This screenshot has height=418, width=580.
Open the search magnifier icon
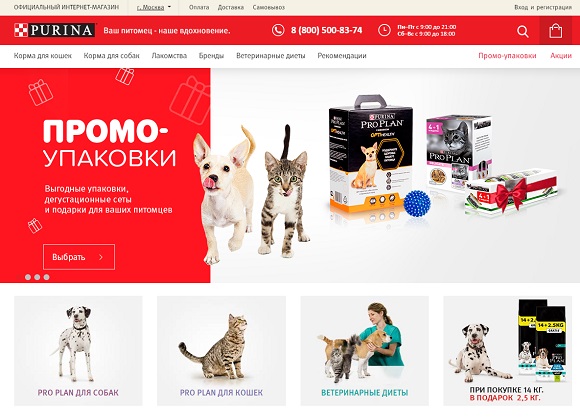point(522,31)
